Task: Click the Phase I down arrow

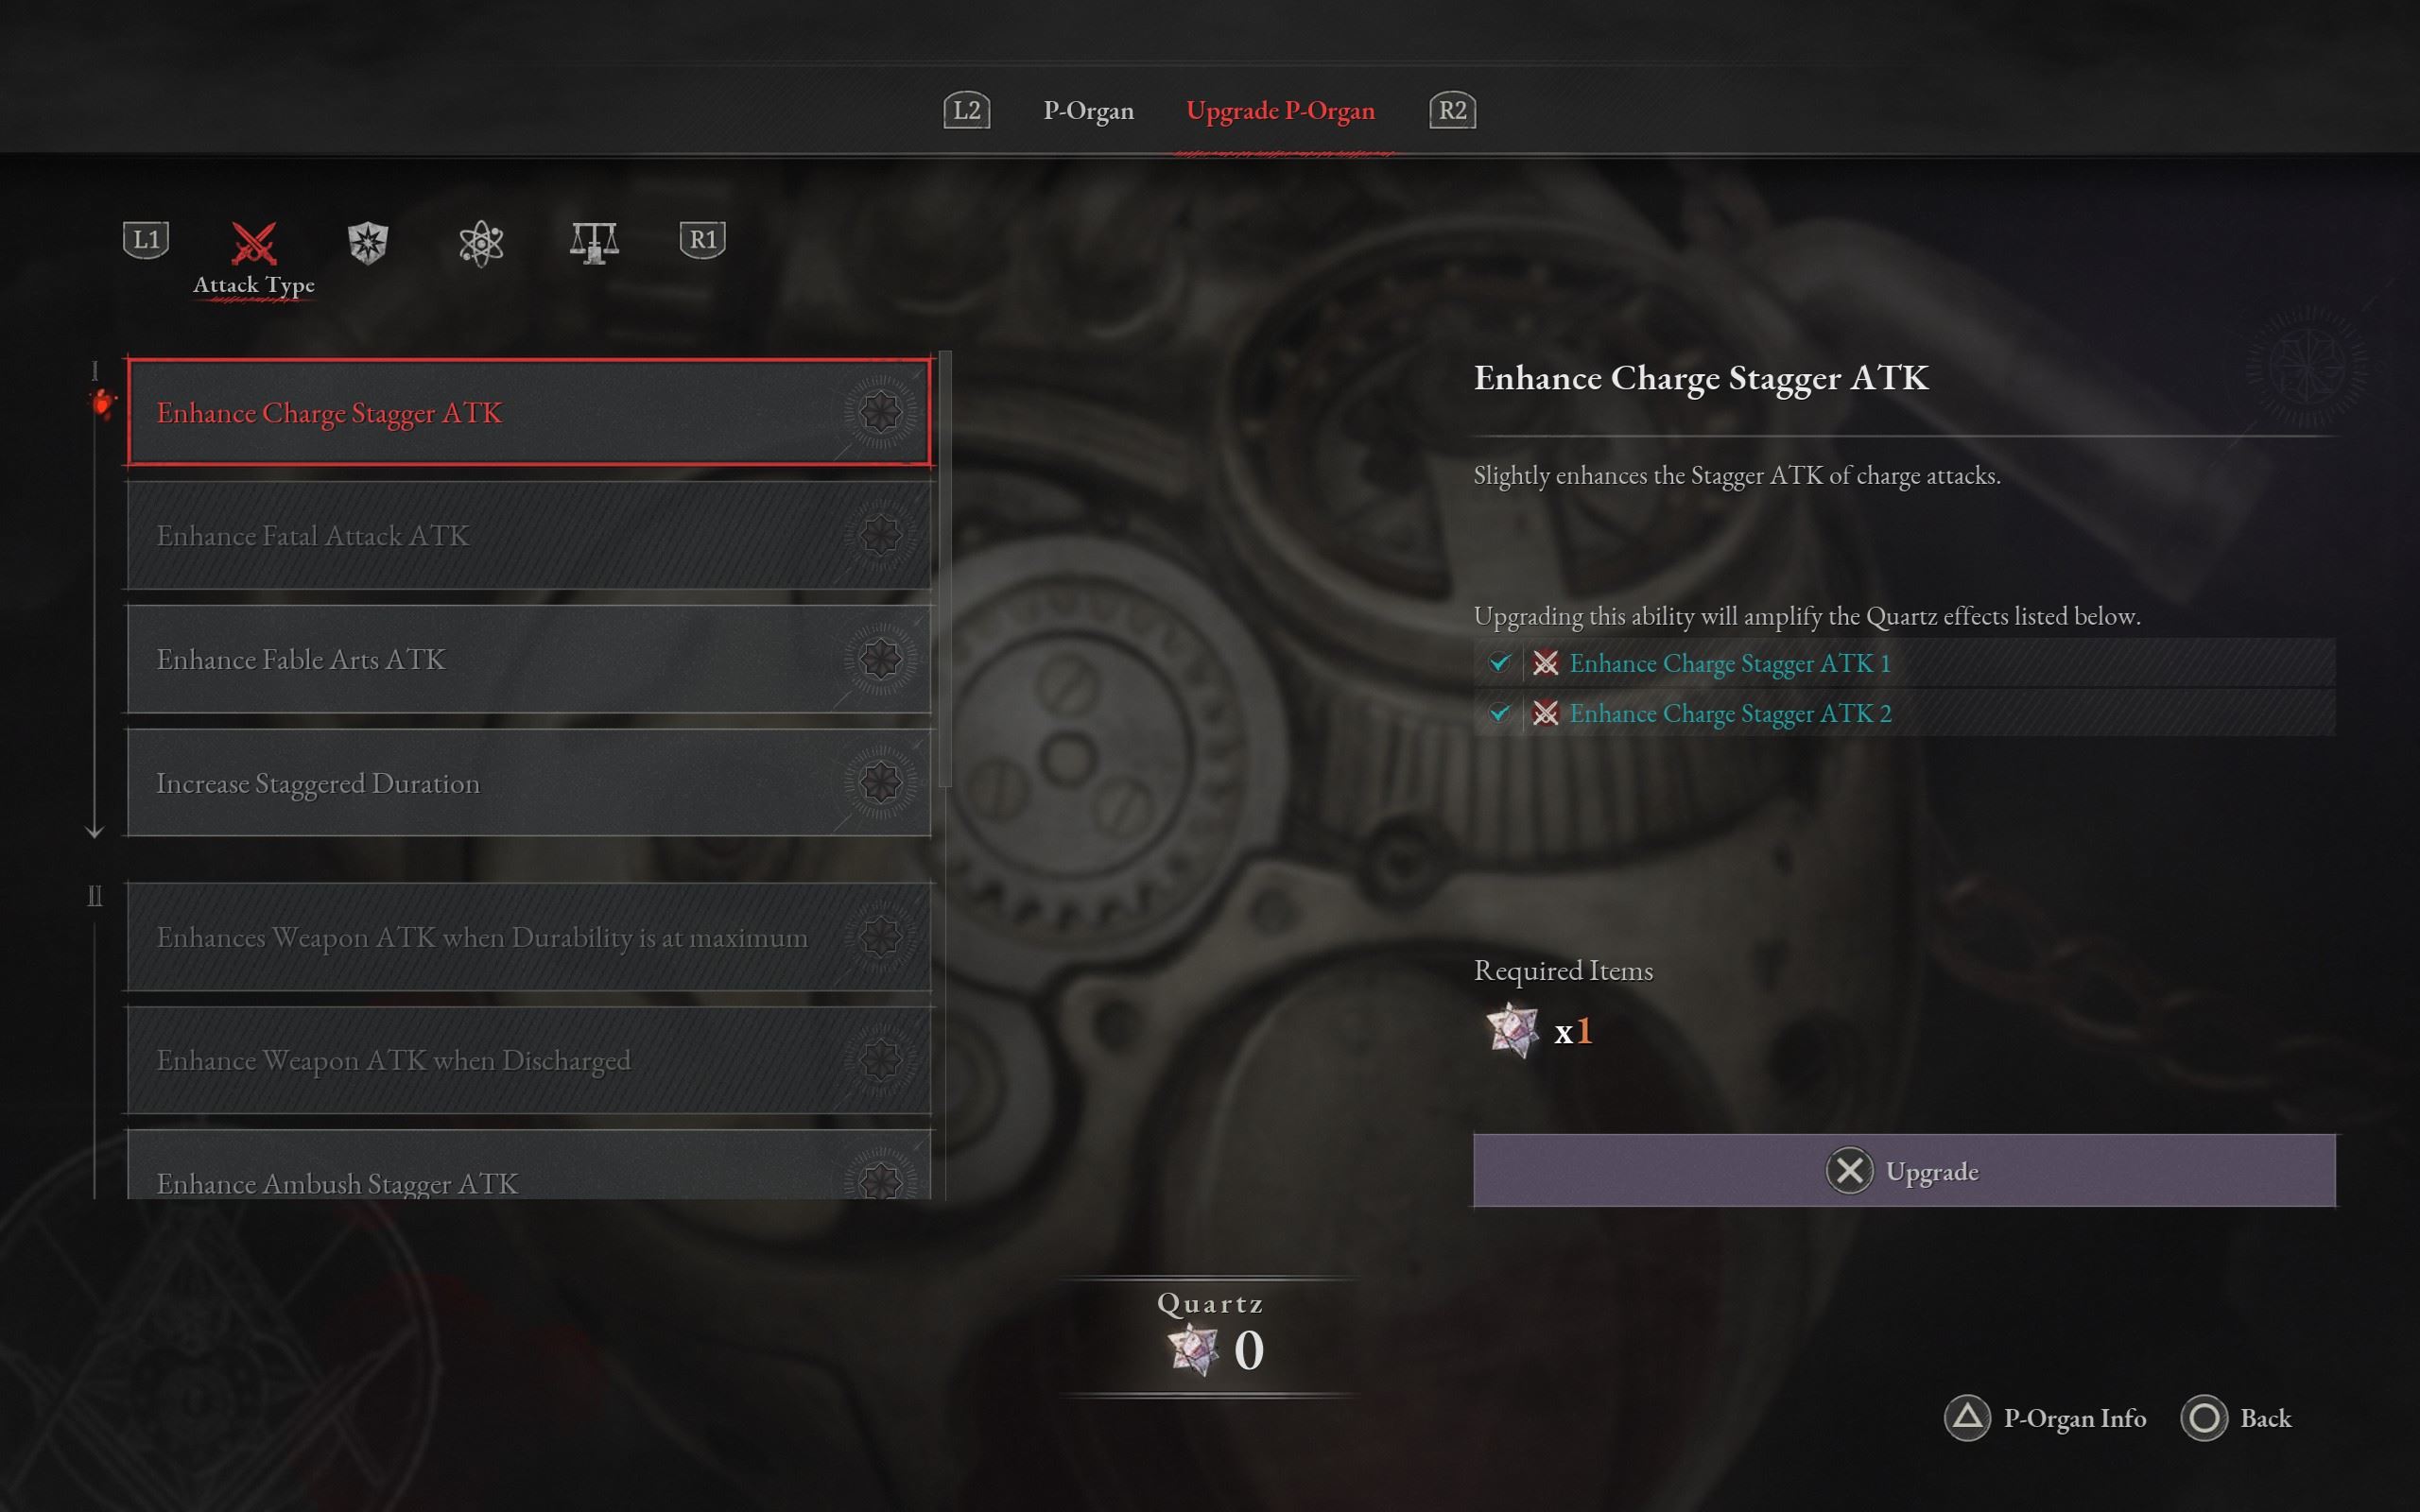Action: (x=95, y=830)
